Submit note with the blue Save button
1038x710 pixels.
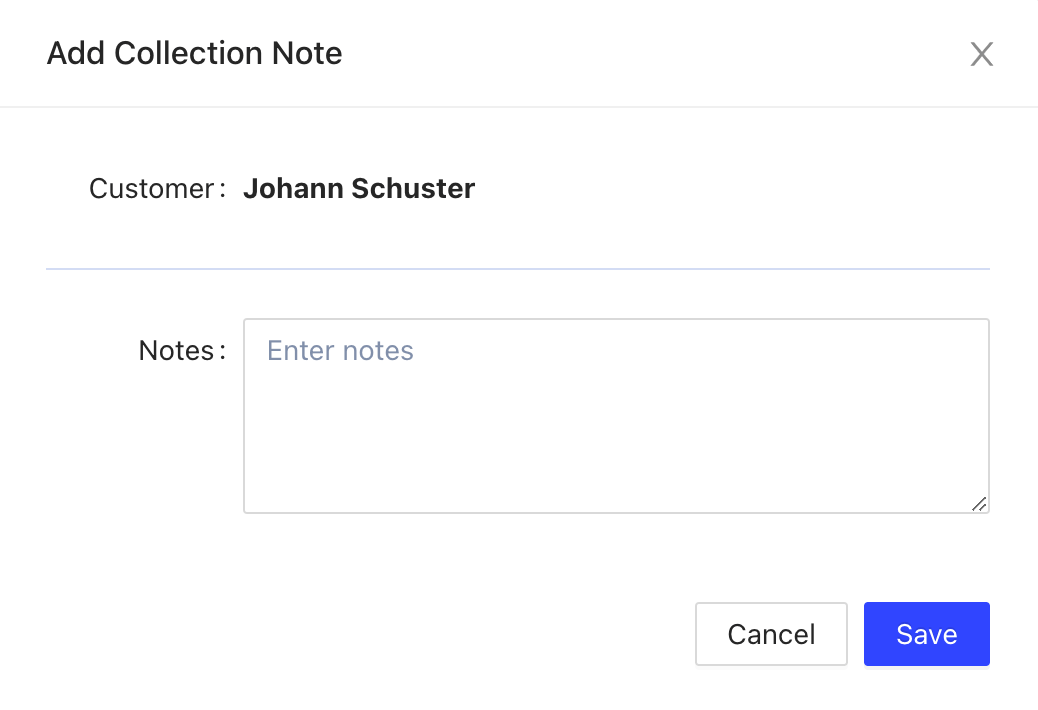pyautogui.click(x=926, y=634)
